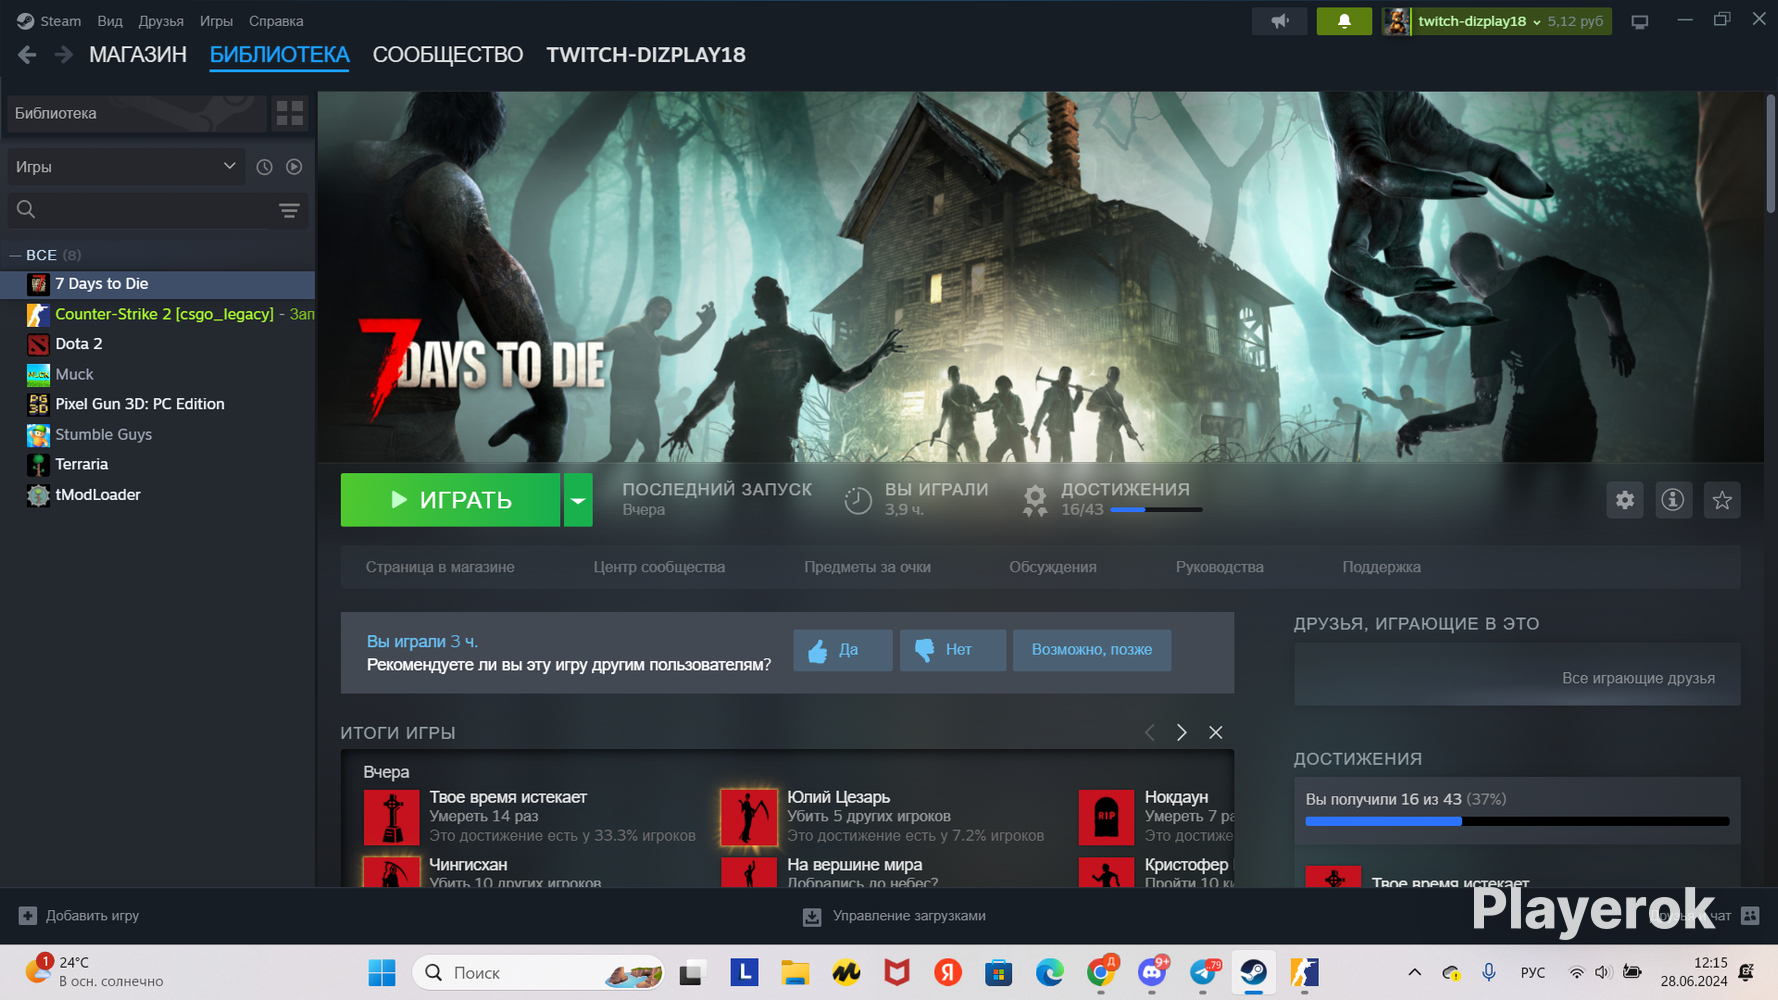Open the Нокдаун achievement icon
1778x1000 pixels.
pos(1106,817)
